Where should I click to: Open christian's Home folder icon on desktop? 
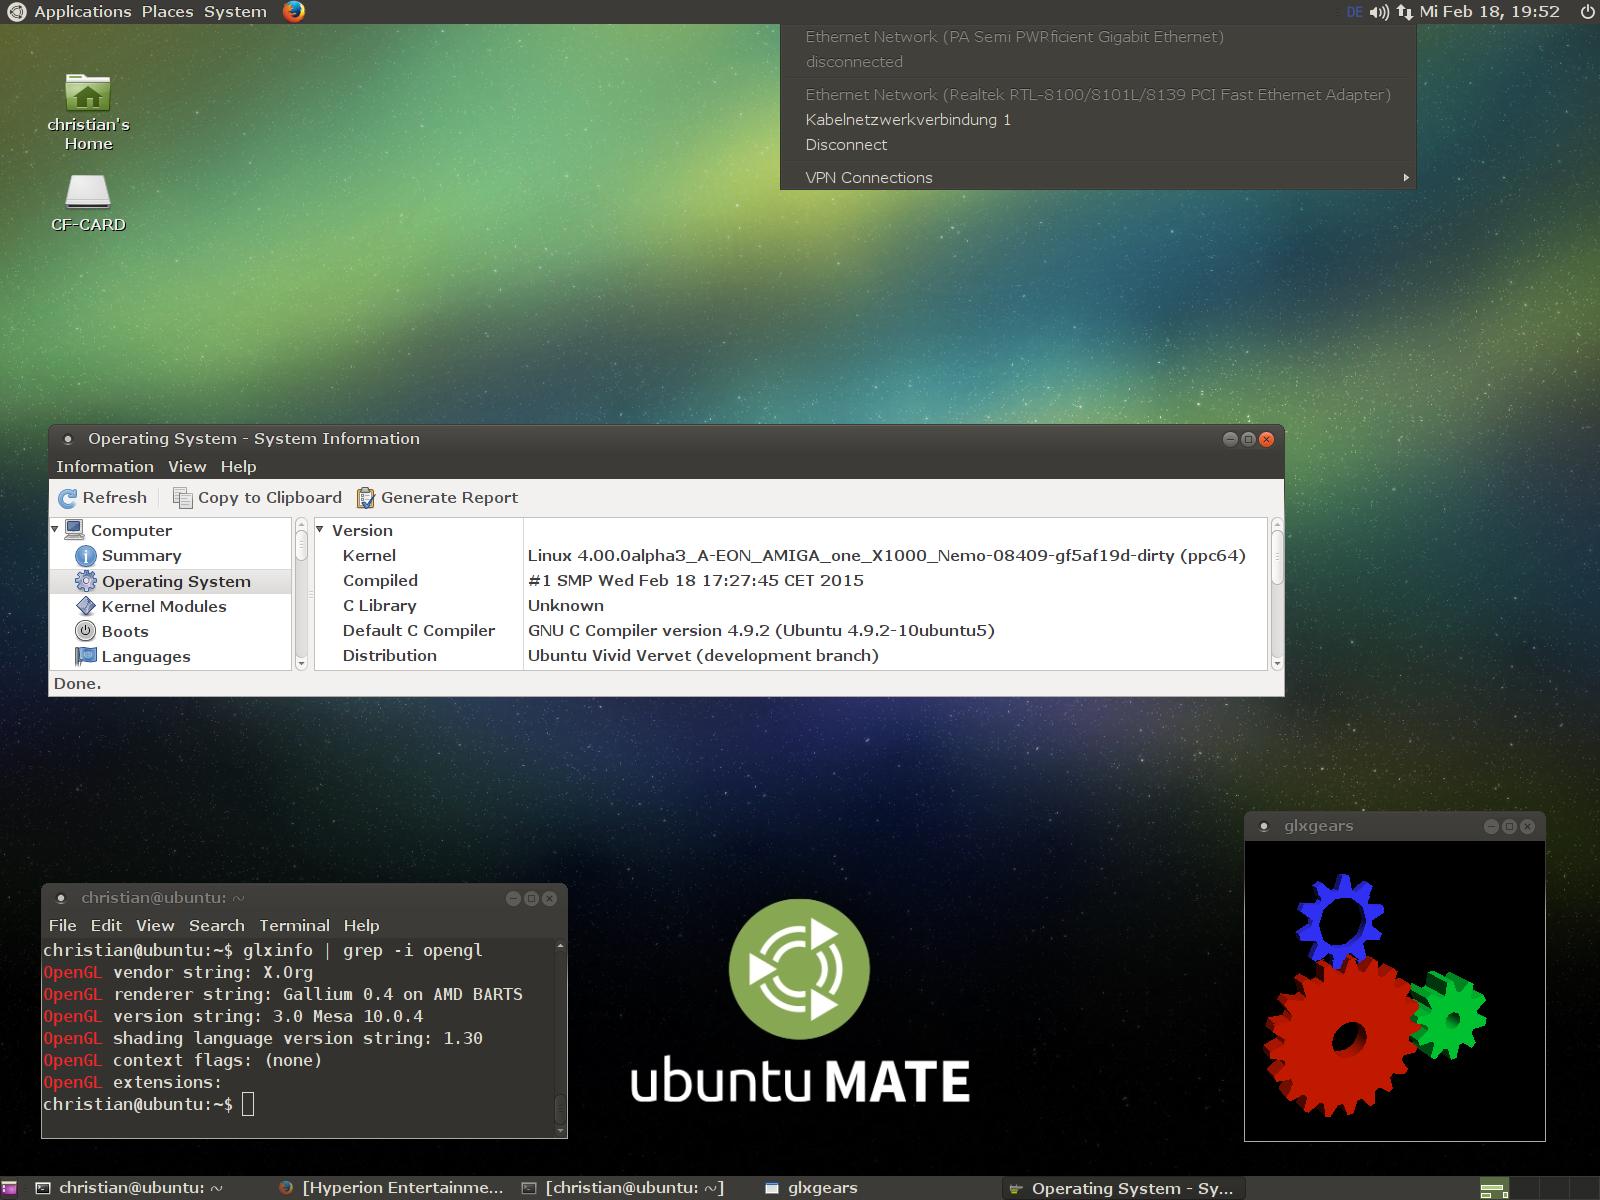coord(88,95)
